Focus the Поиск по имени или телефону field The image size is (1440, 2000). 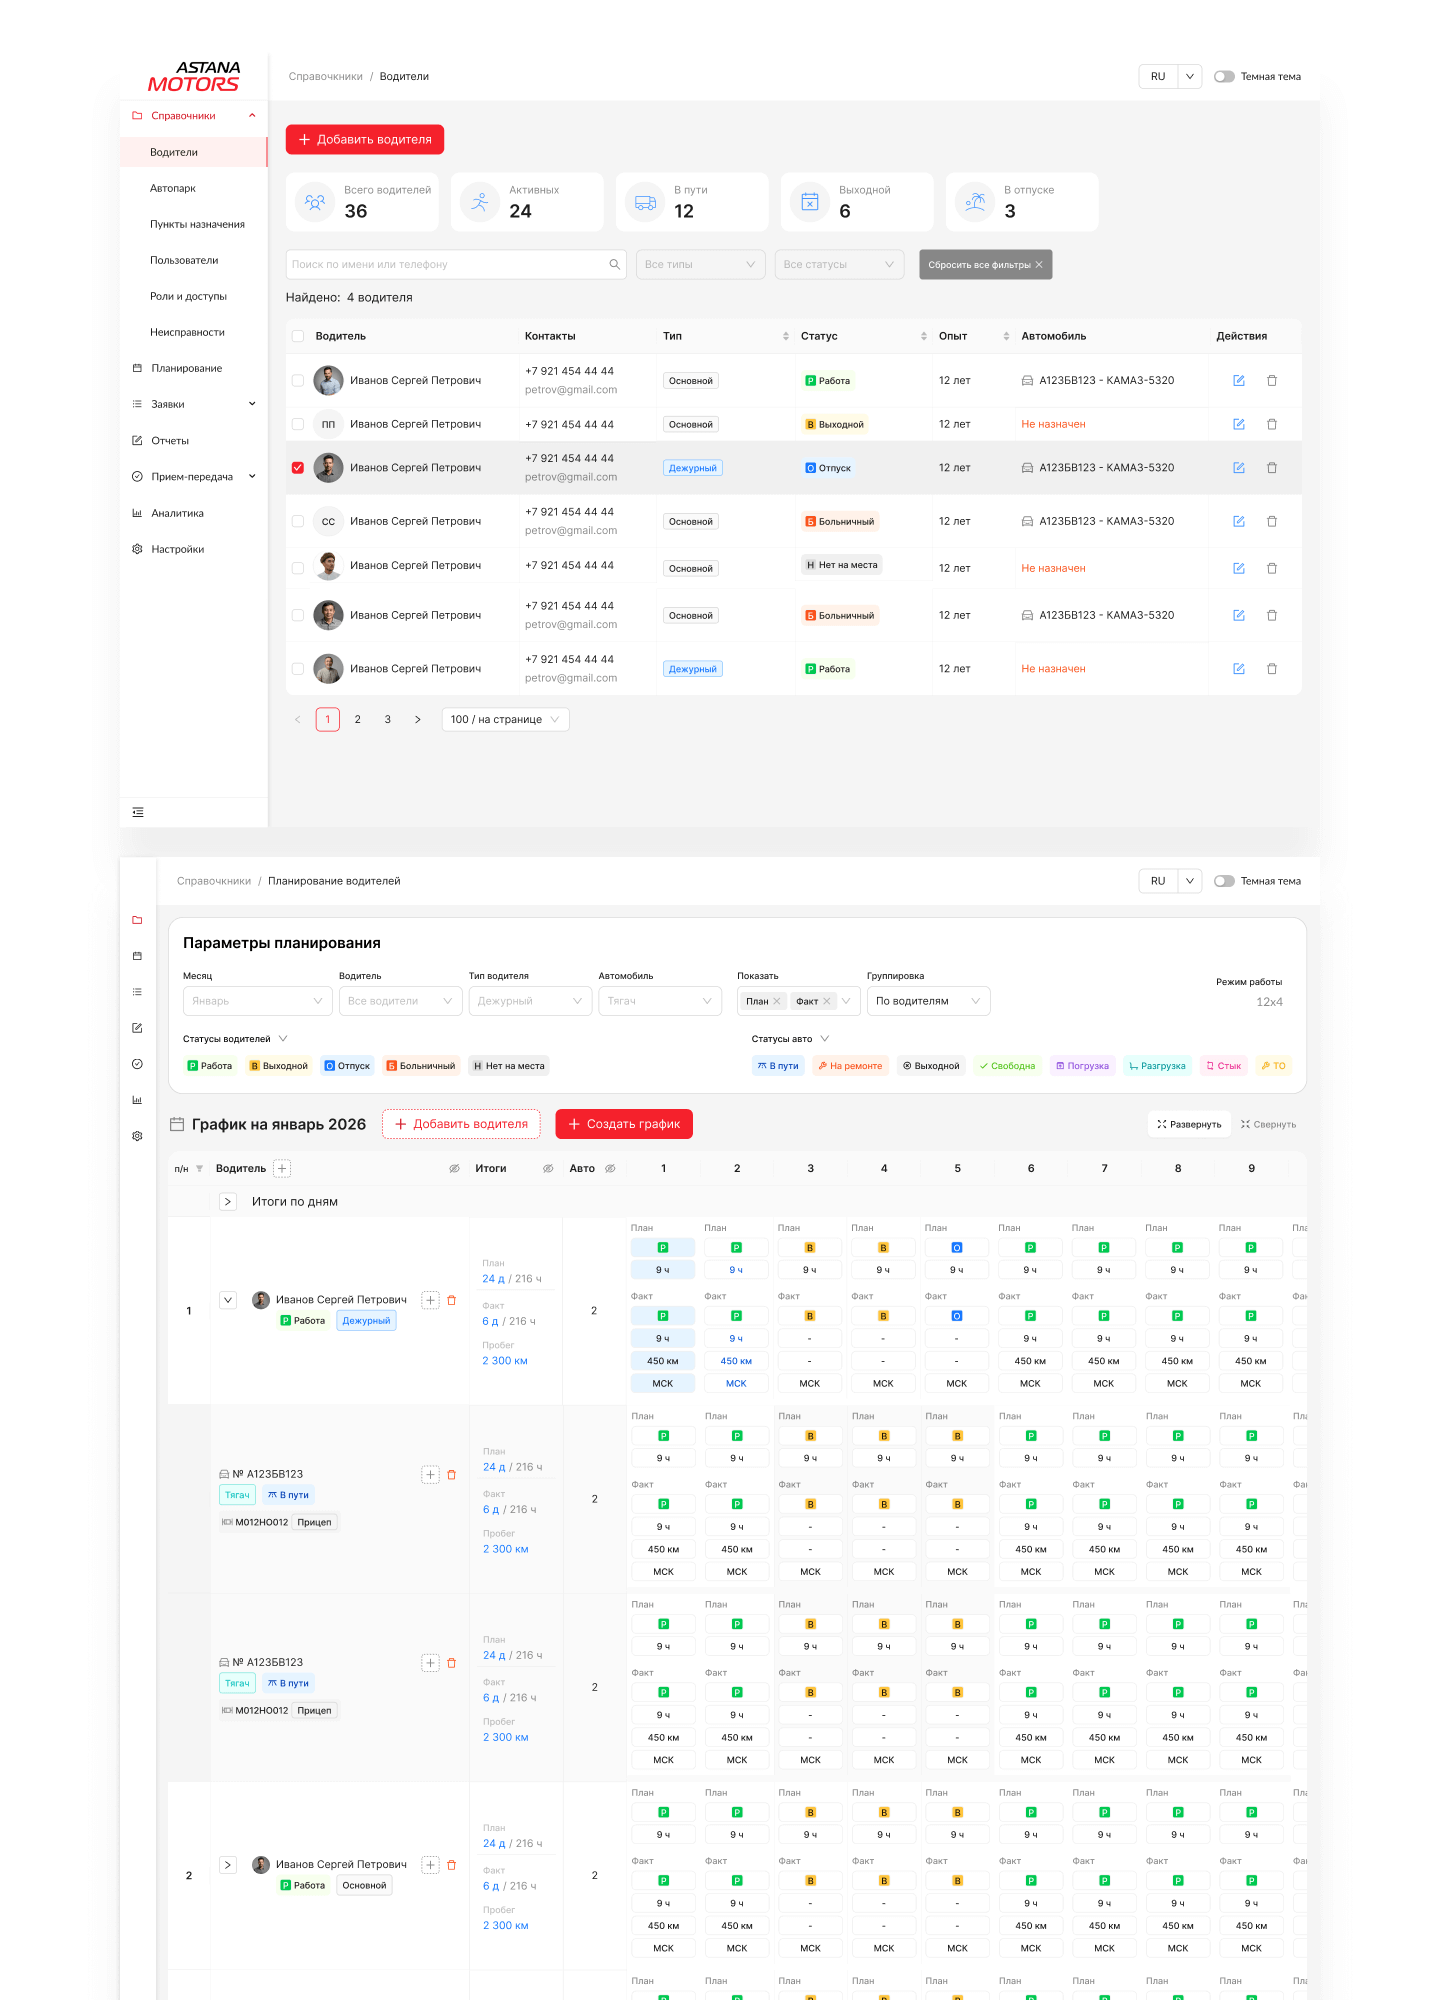(456, 264)
